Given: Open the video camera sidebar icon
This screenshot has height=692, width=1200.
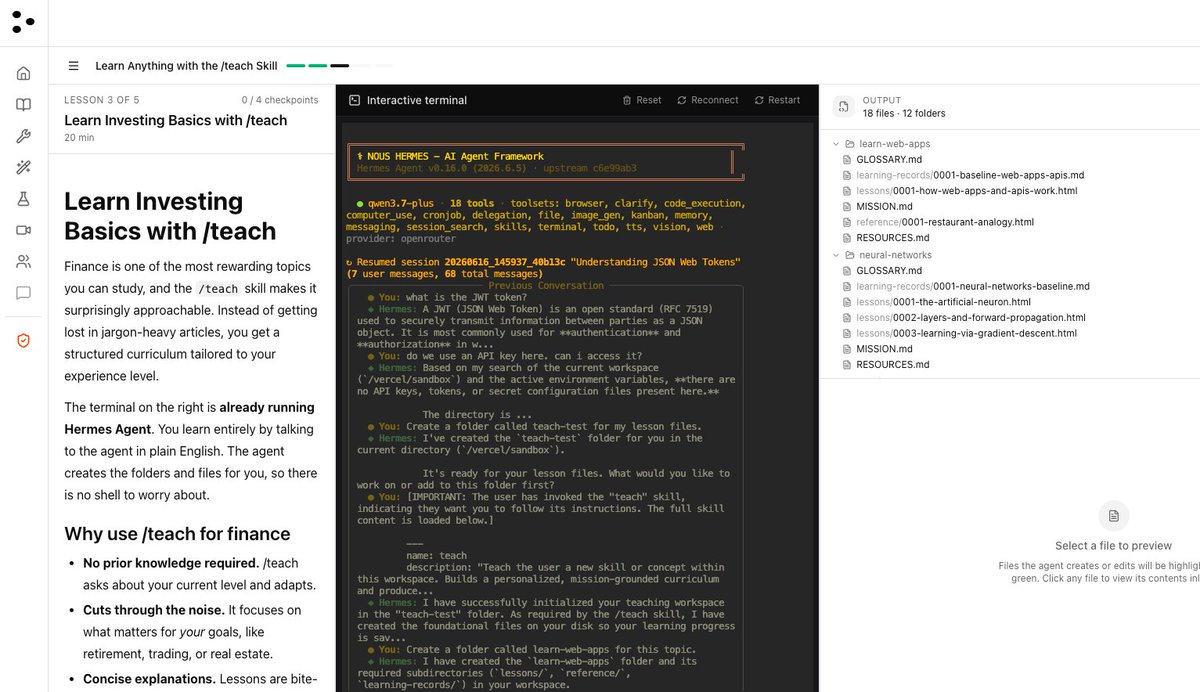Looking at the screenshot, I should point(23,230).
